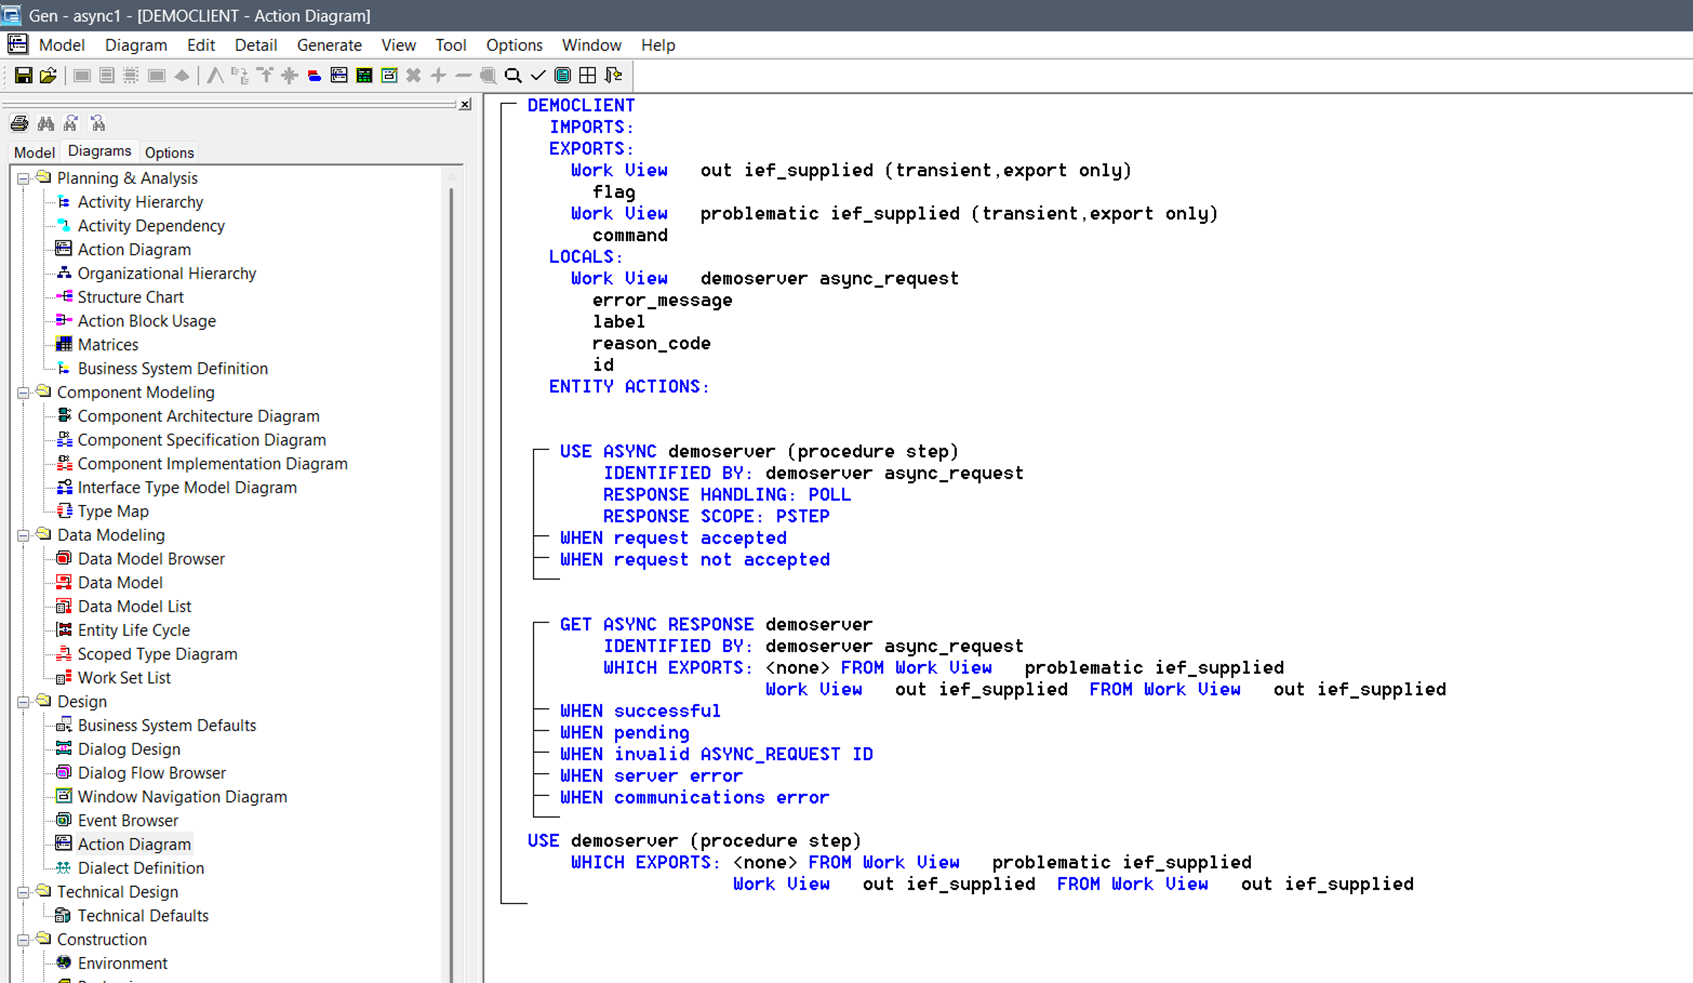
Task: Collapse the Design folder node
Action: click(23, 702)
